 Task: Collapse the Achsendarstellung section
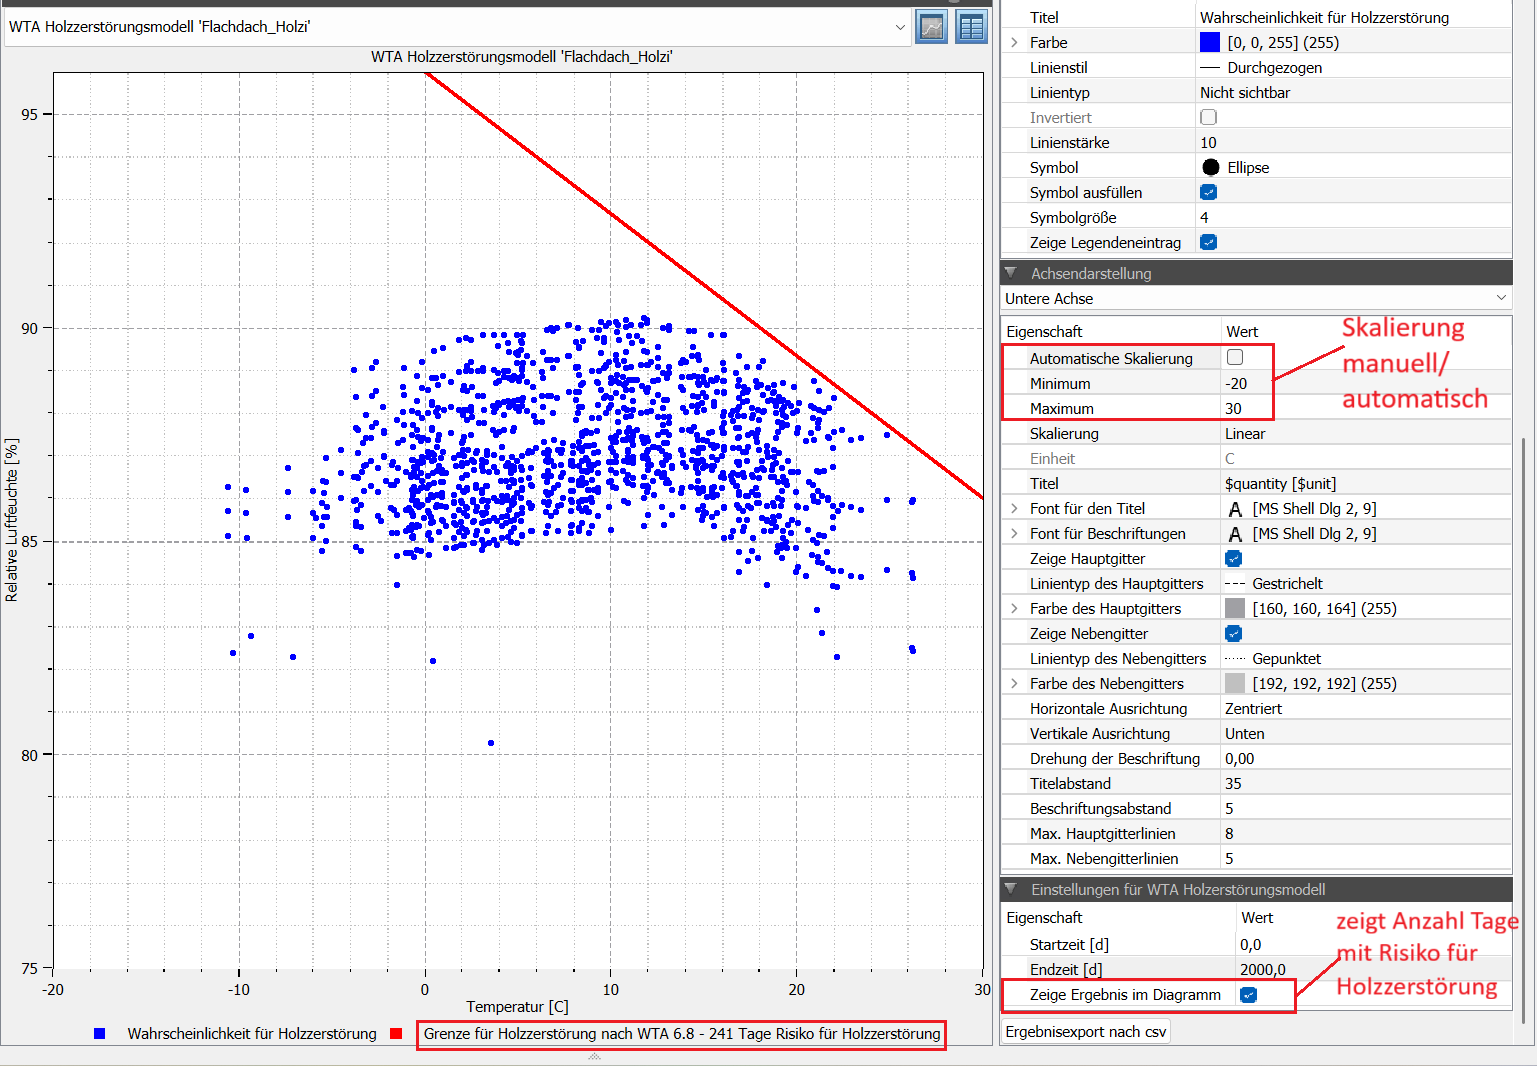coord(1010,273)
